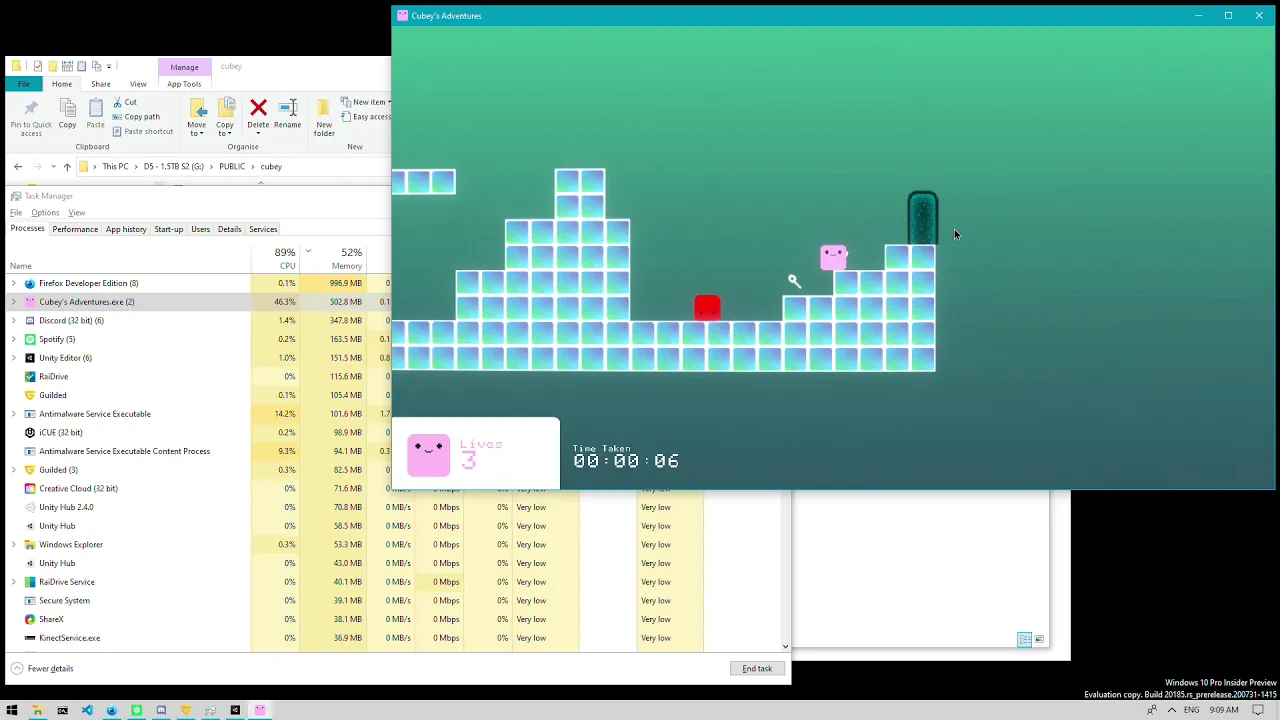Click the New folder icon
Viewport: 1280px width, 720px height.
pyautogui.click(x=324, y=108)
